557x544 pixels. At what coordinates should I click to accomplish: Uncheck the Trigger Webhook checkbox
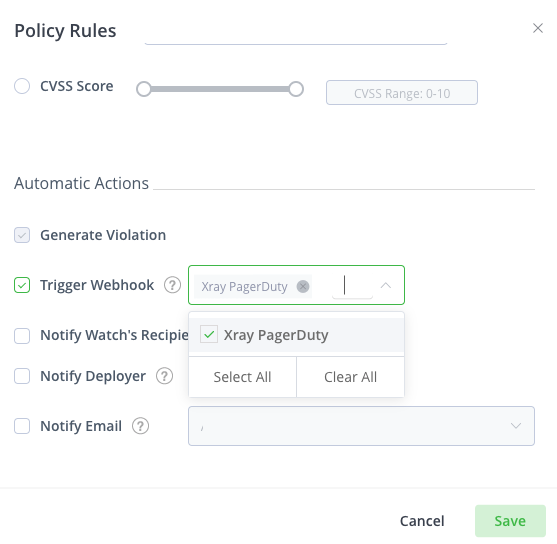22,285
